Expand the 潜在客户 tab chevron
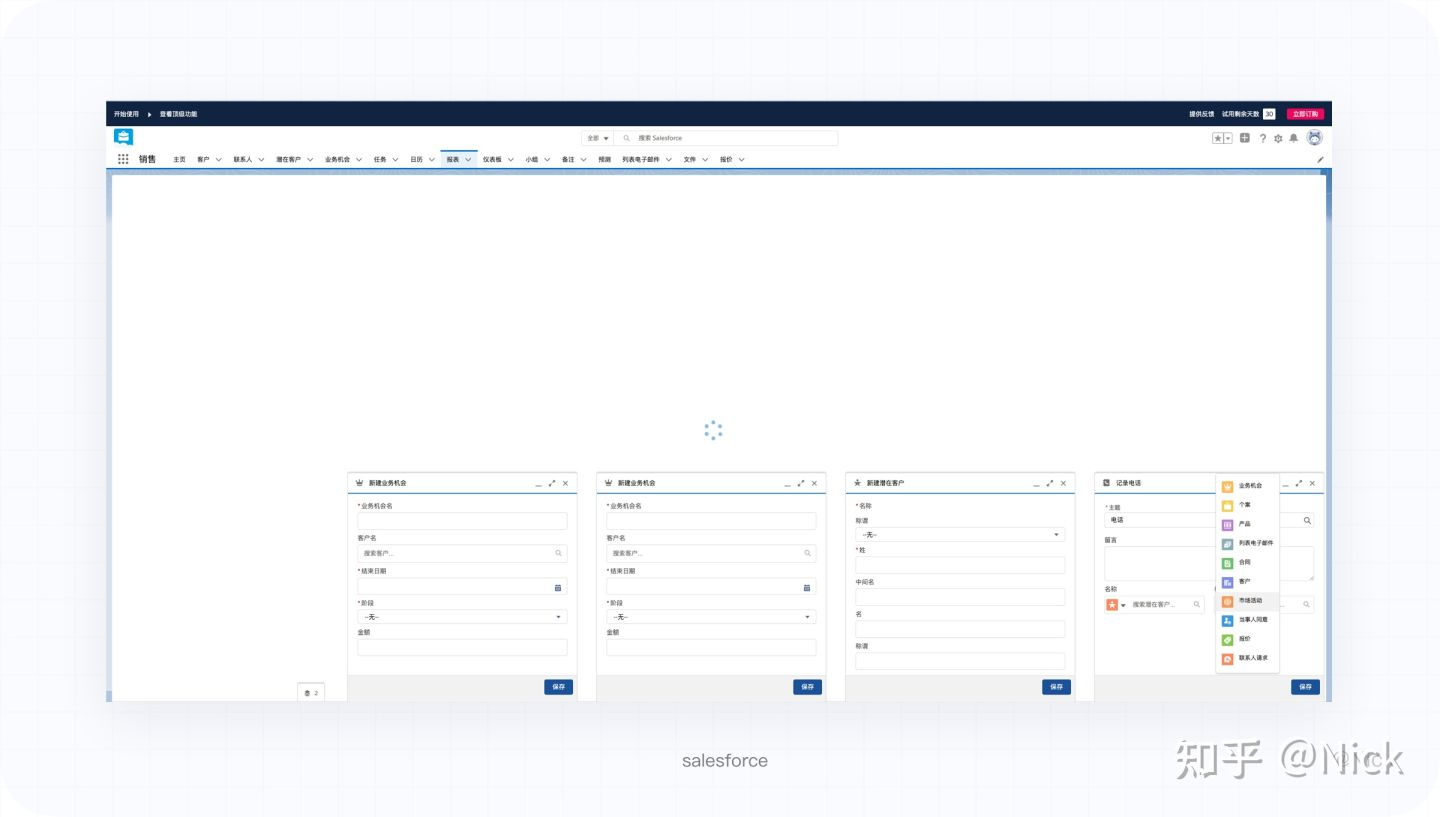The image size is (1440, 817). click(x=310, y=159)
